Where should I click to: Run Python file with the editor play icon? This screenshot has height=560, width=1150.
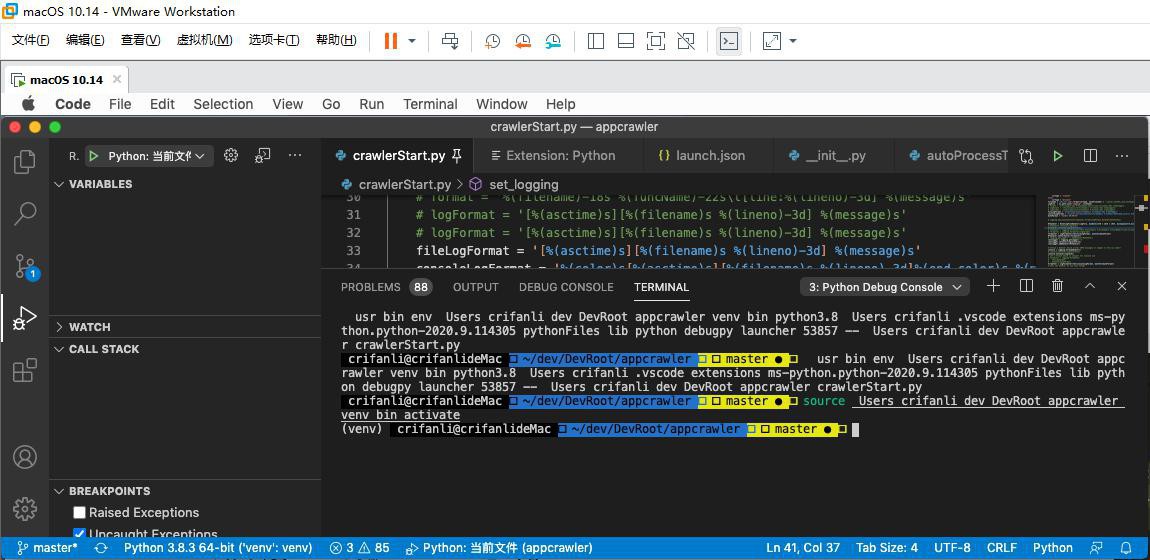pos(1058,156)
